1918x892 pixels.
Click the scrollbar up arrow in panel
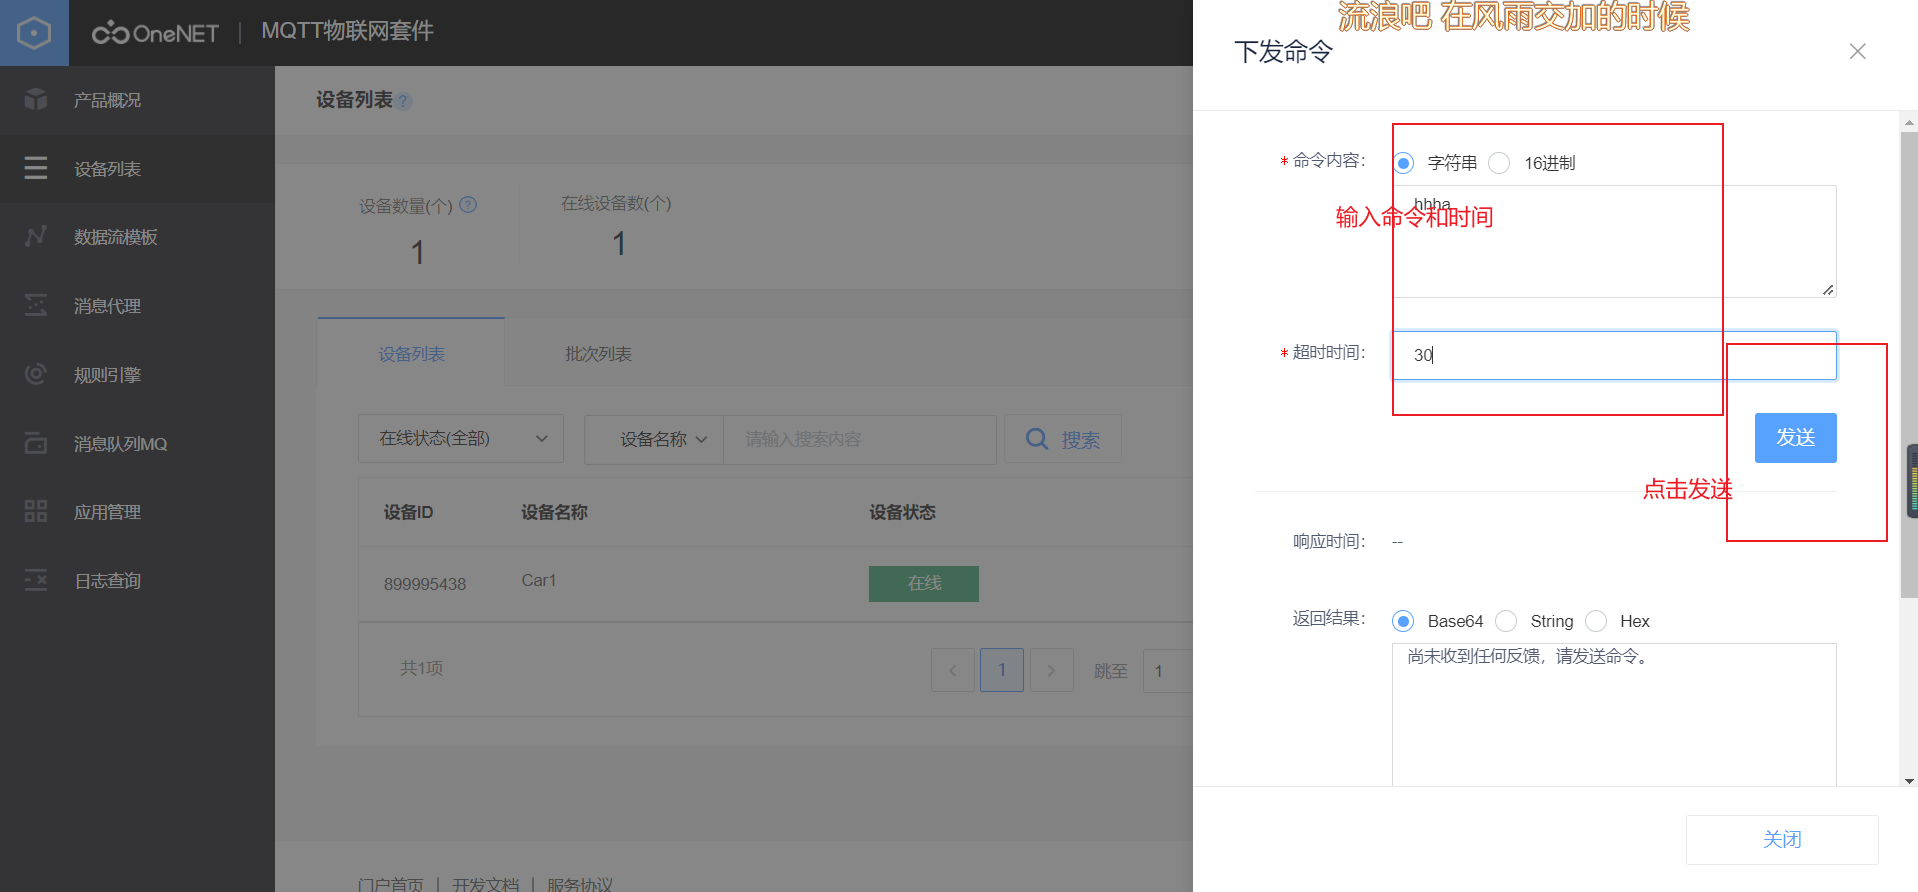pos(1909,122)
